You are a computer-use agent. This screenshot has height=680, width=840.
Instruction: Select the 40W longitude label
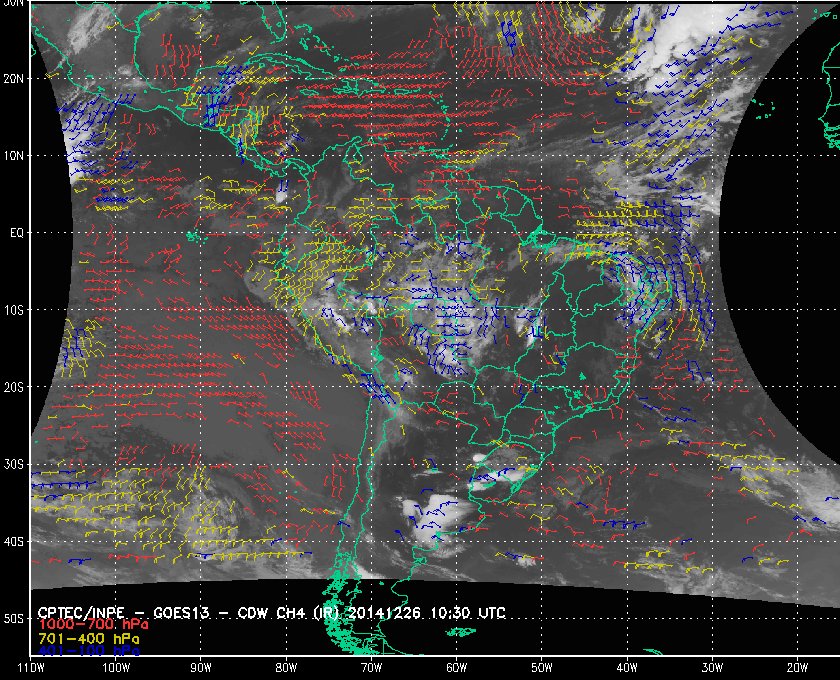(627, 668)
